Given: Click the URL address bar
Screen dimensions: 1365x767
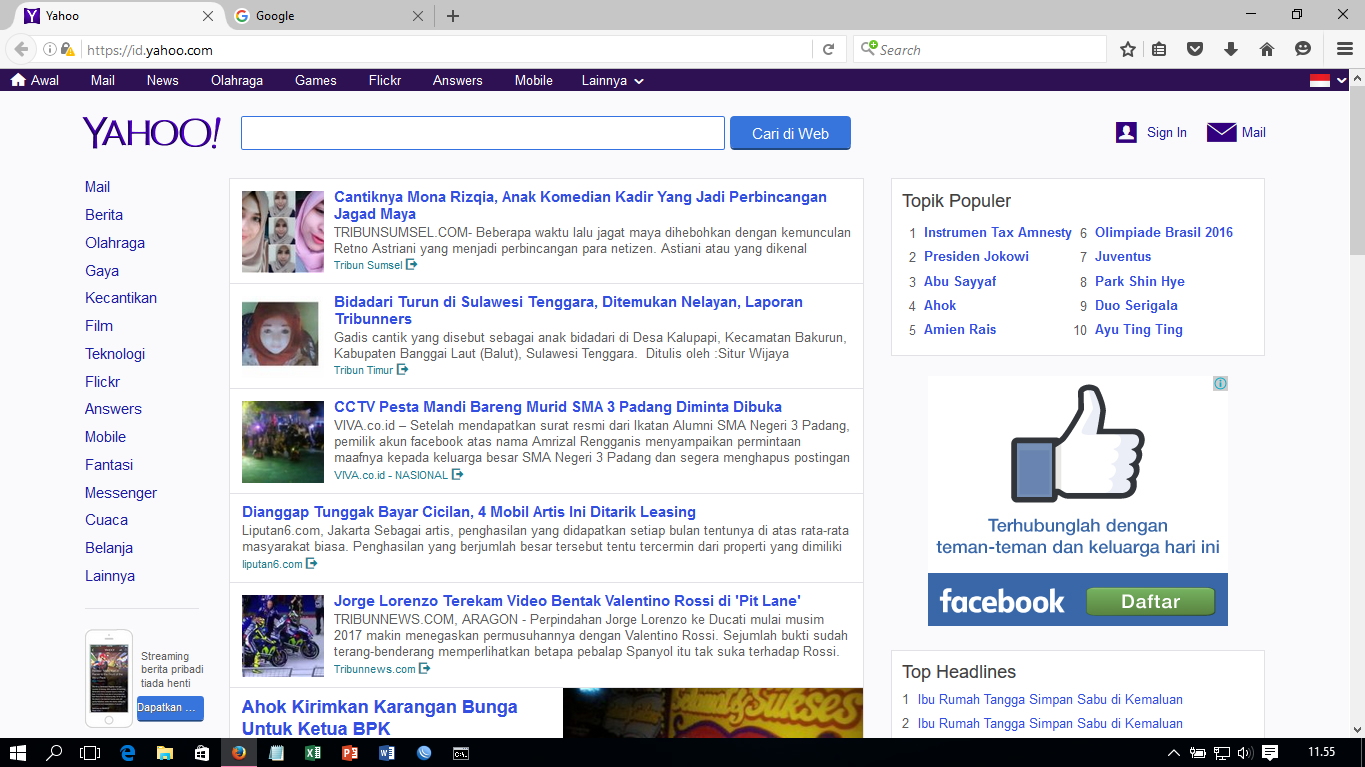Looking at the screenshot, I should pyautogui.click(x=445, y=50).
